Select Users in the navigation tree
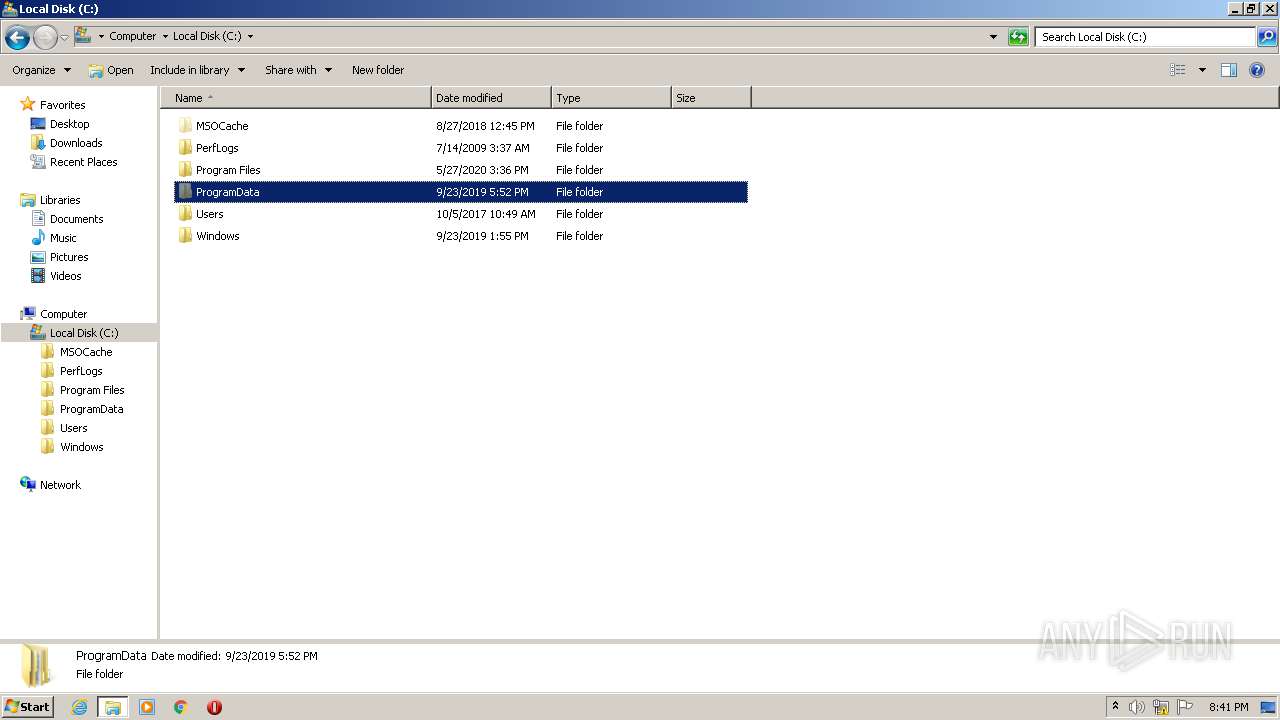Image resolution: width=1280 pixels, height=720 pixels. pos(74,428)
